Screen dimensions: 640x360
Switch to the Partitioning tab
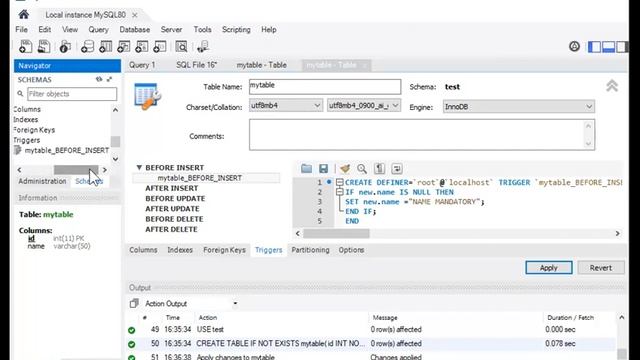(x=310, y=250)
